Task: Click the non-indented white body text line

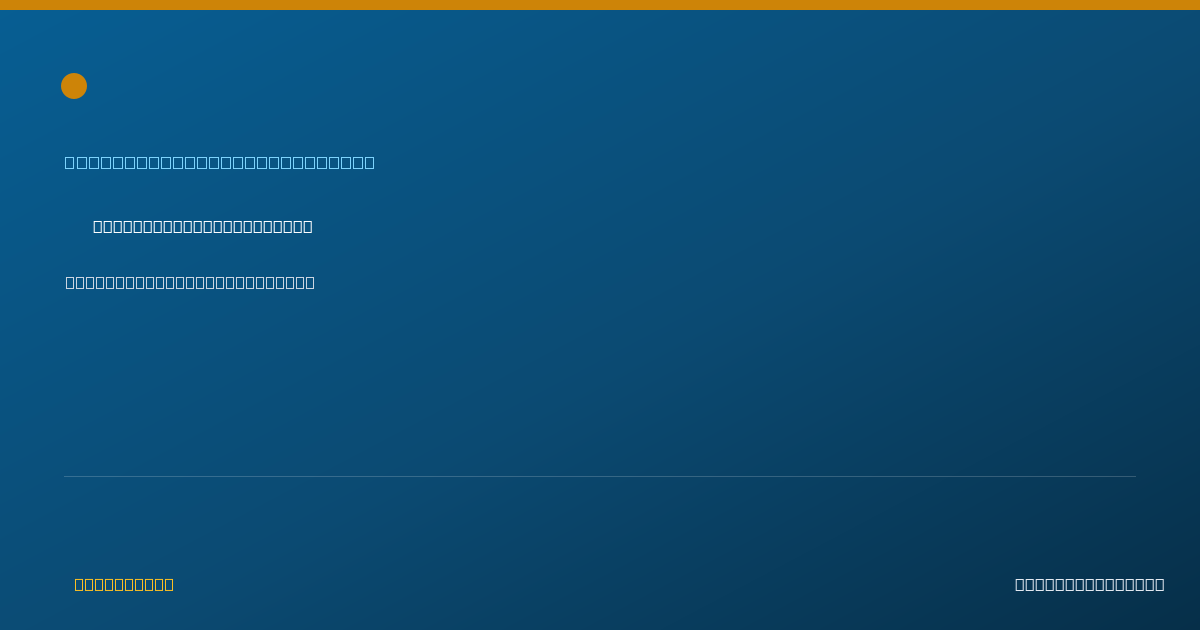Action: [190, 282]
